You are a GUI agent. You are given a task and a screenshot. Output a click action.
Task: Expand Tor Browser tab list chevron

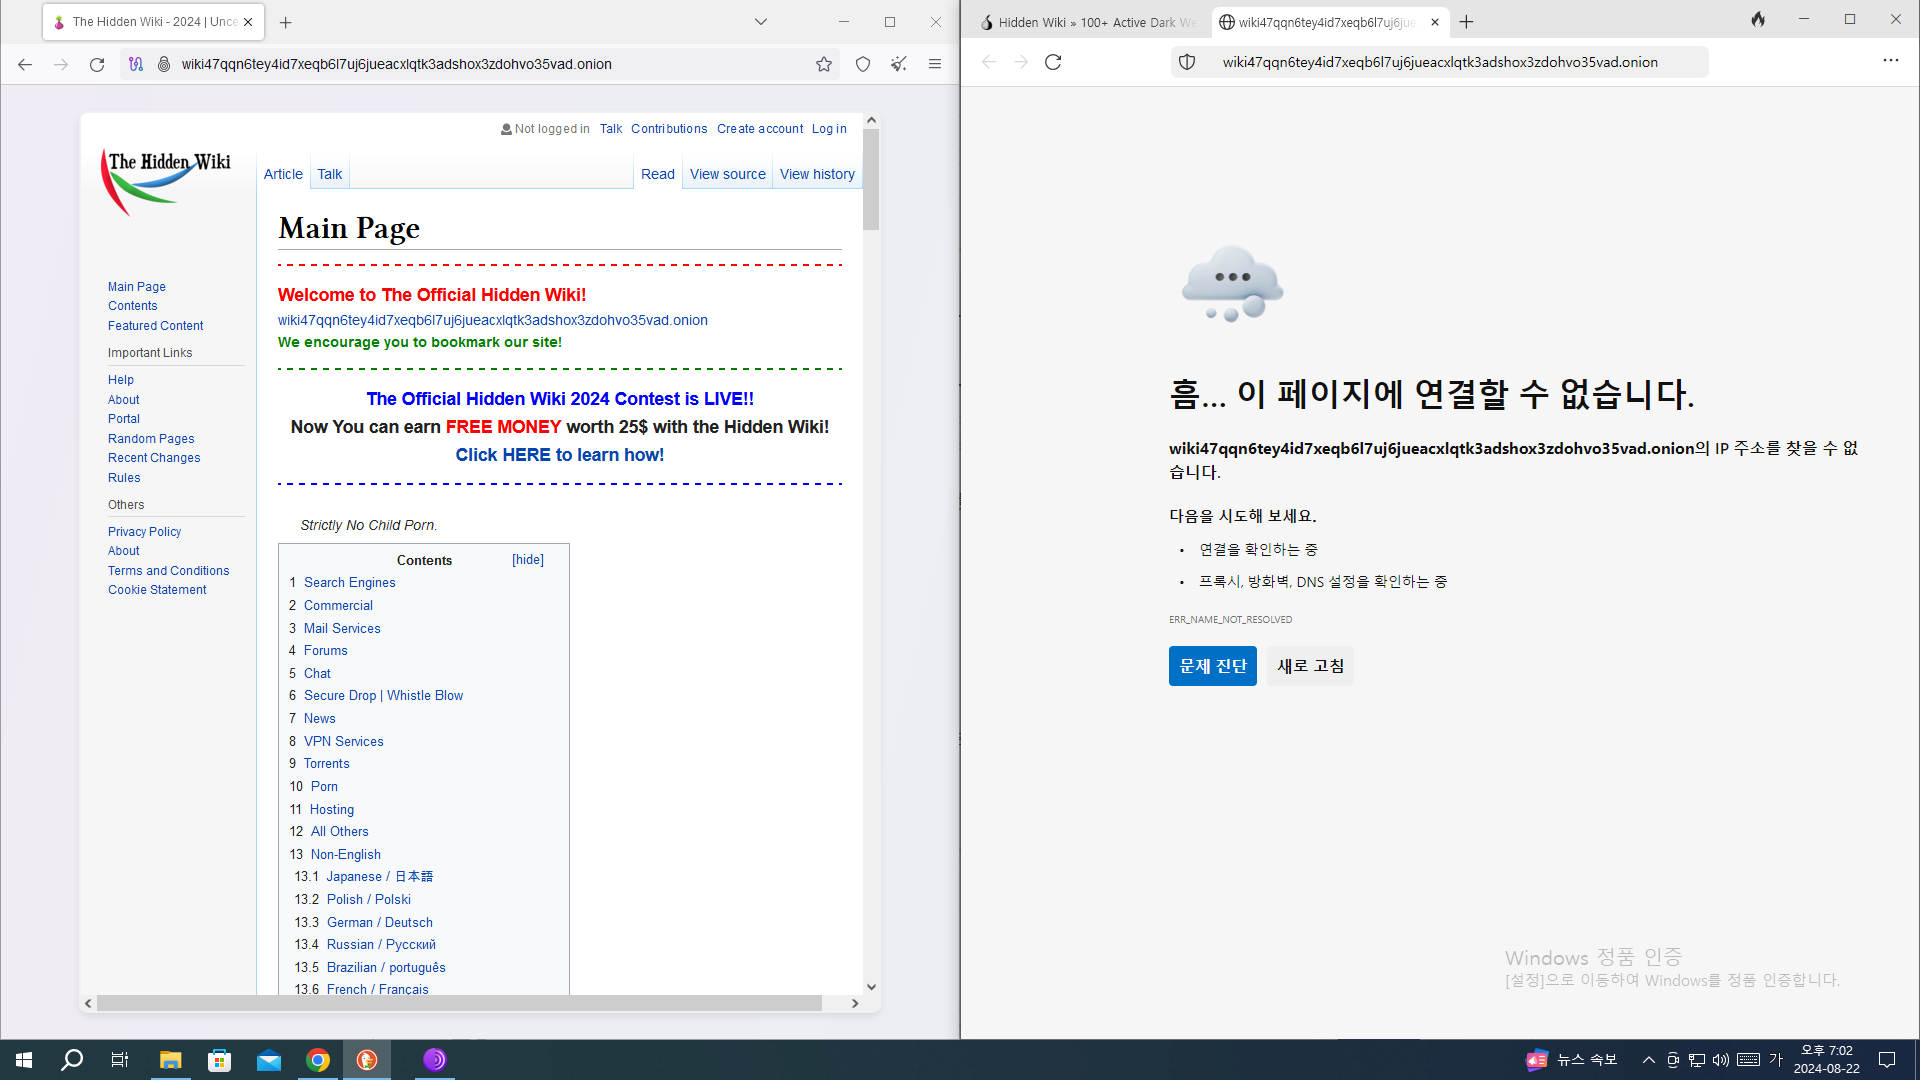[760, 21]
